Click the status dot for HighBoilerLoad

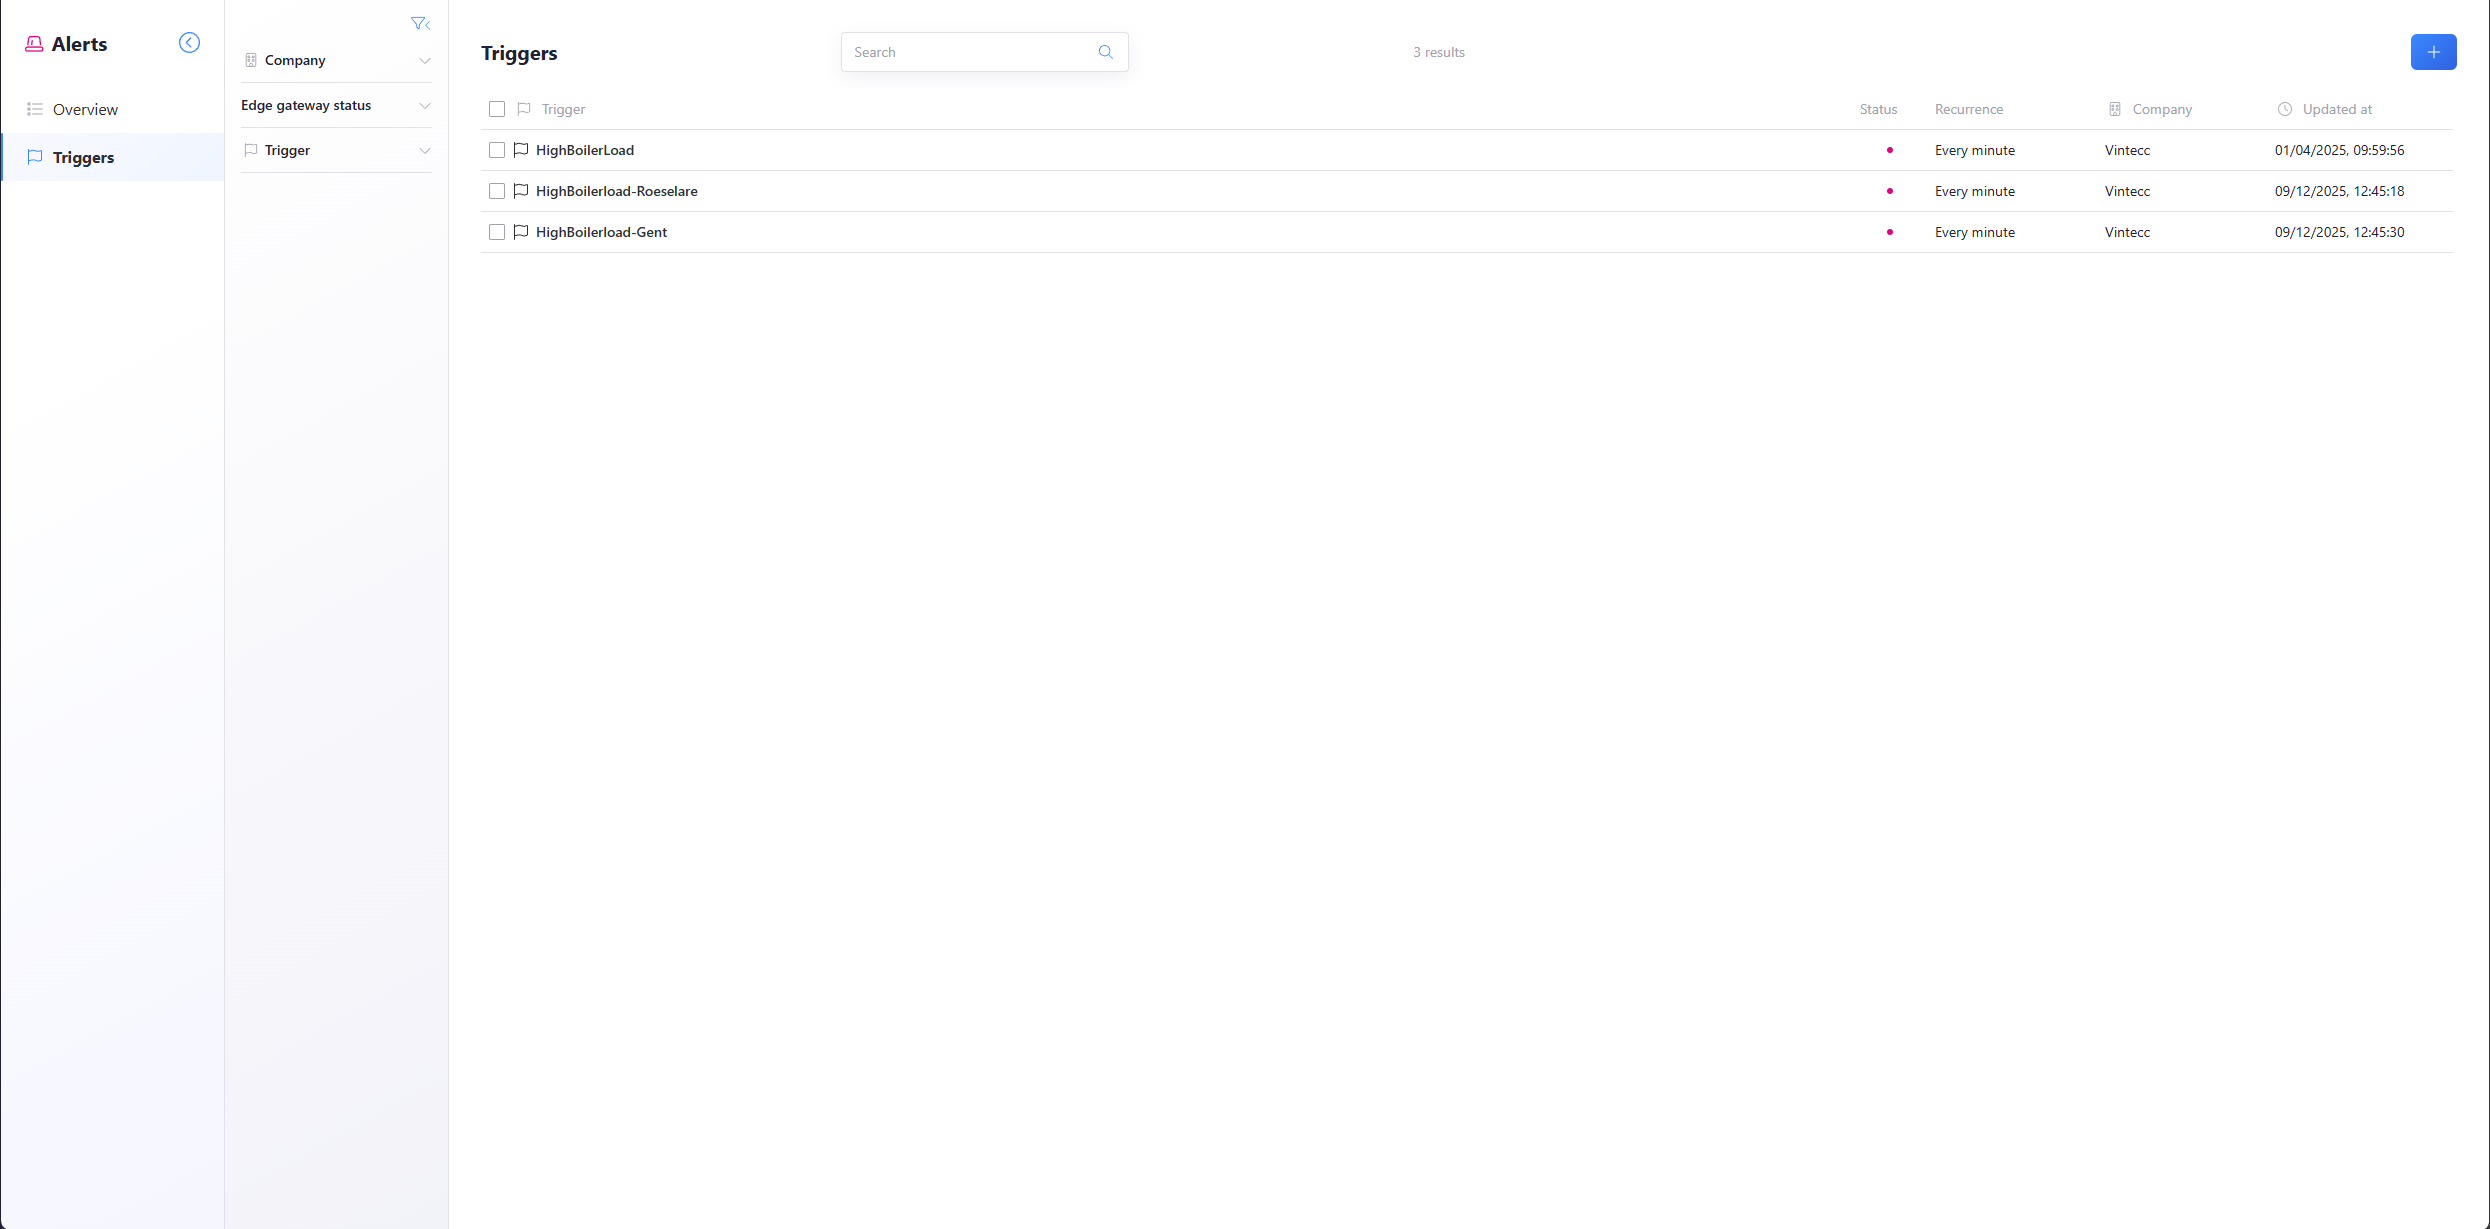tap(1890, 150)
